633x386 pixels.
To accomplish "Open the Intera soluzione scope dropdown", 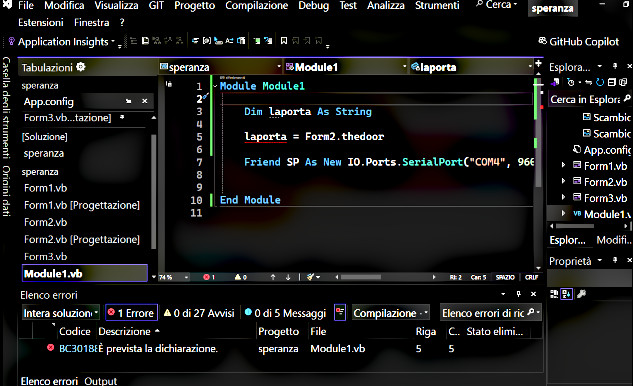I will click(61, 313).
